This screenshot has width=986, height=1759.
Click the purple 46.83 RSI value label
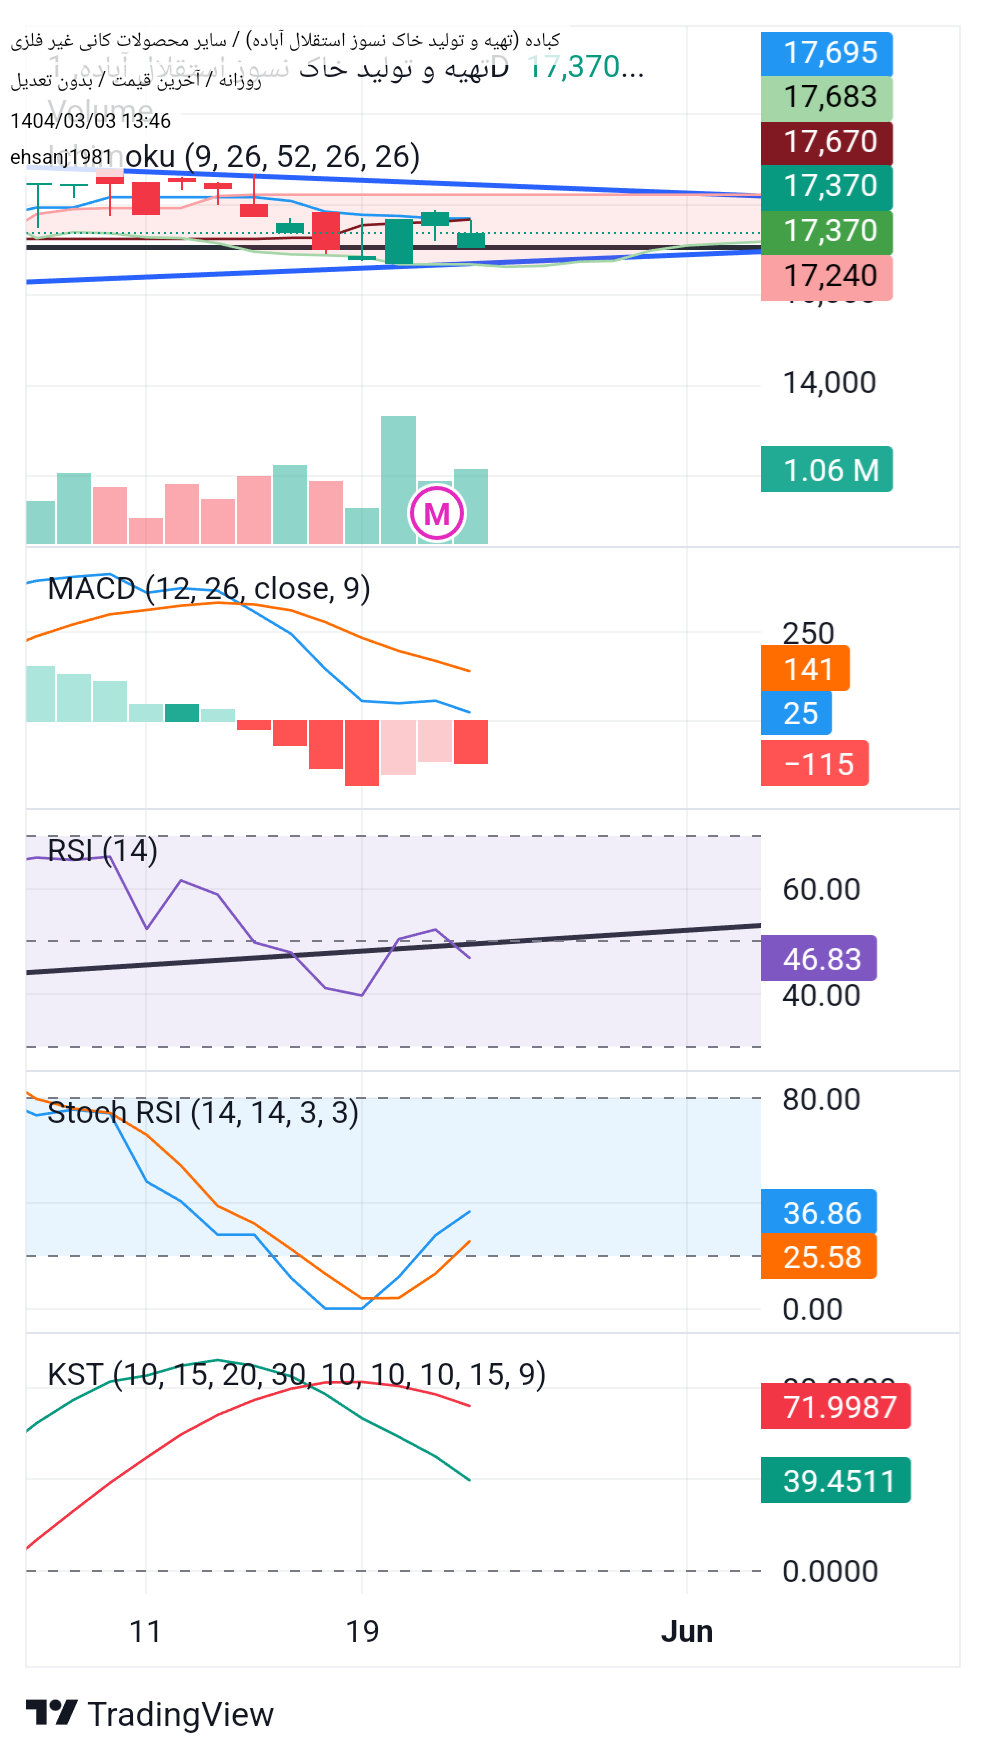[x=819, y=959]
